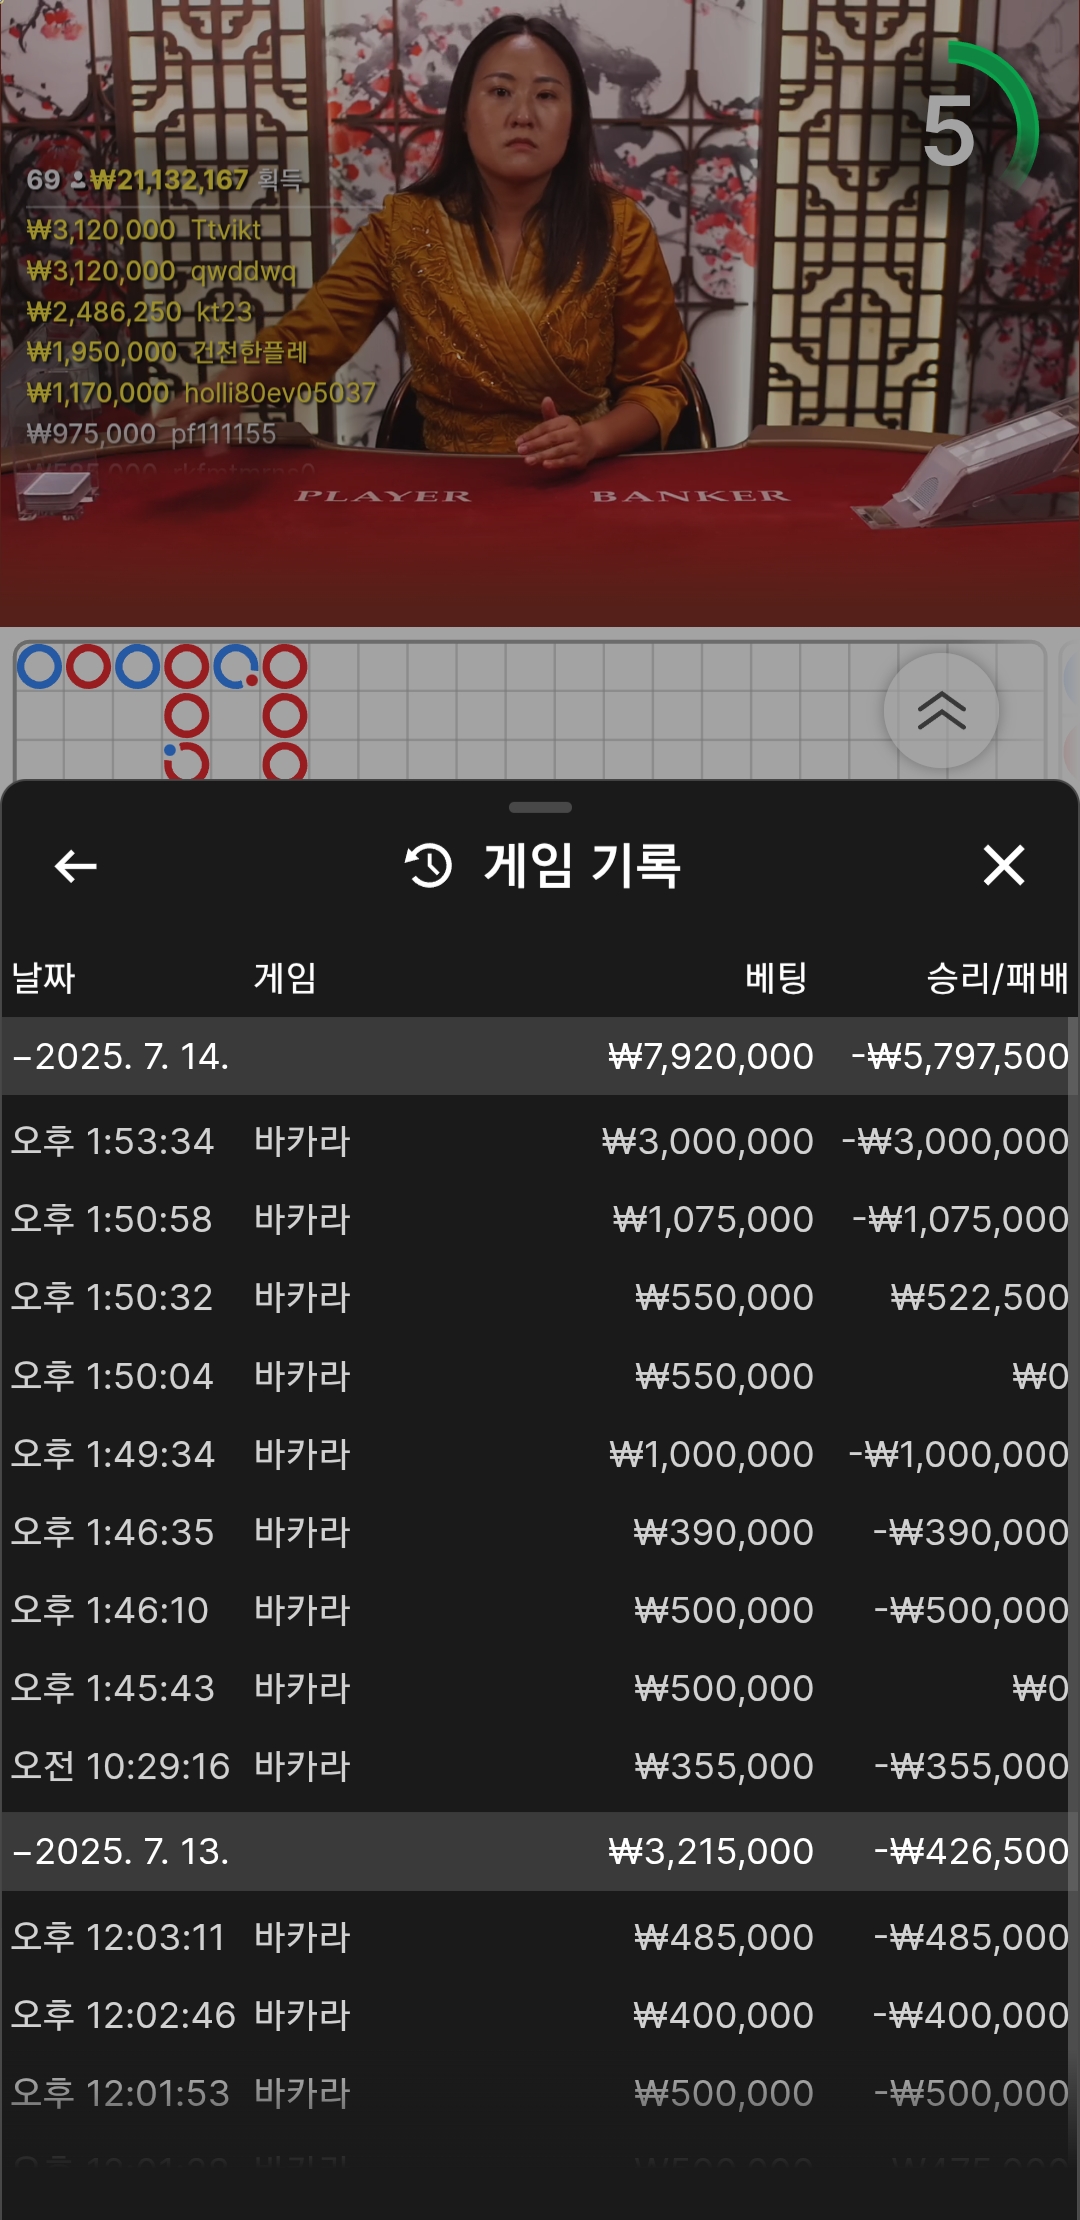The height and width of the screenshot is (2220, 1080).
Task: Open the 오후 12:03:11 baccarat record
Action: [x=540, y=1937]
